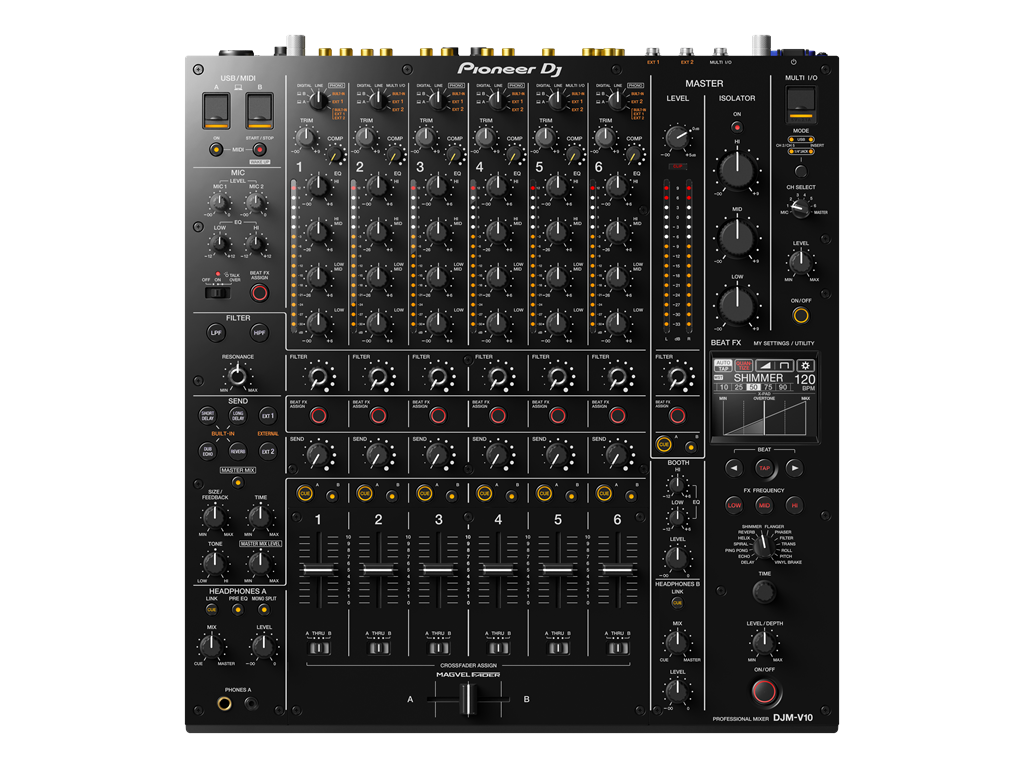The height and width of the screenshot is (768, 1024).
Task: Click the Magvel crossfader handle
Action: point(467,700)
